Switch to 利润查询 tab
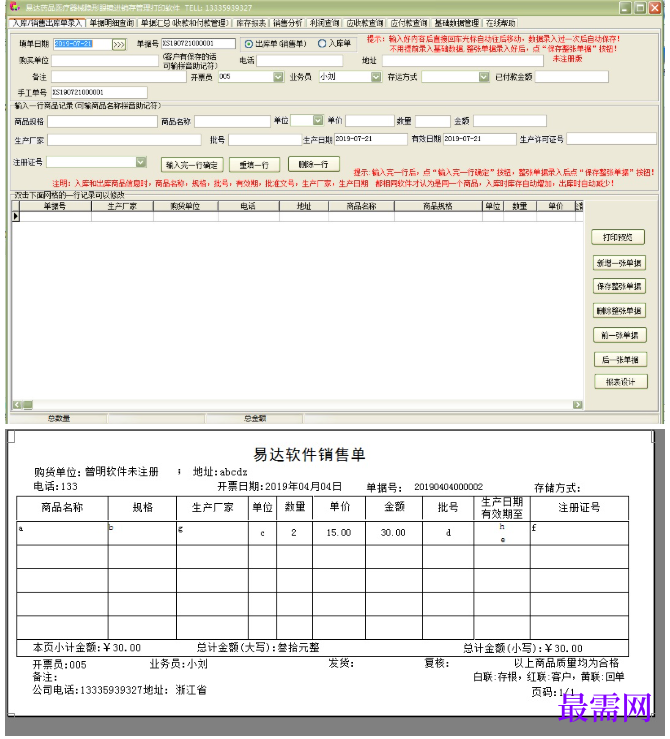The image size is (670, 739). [325, 23]
